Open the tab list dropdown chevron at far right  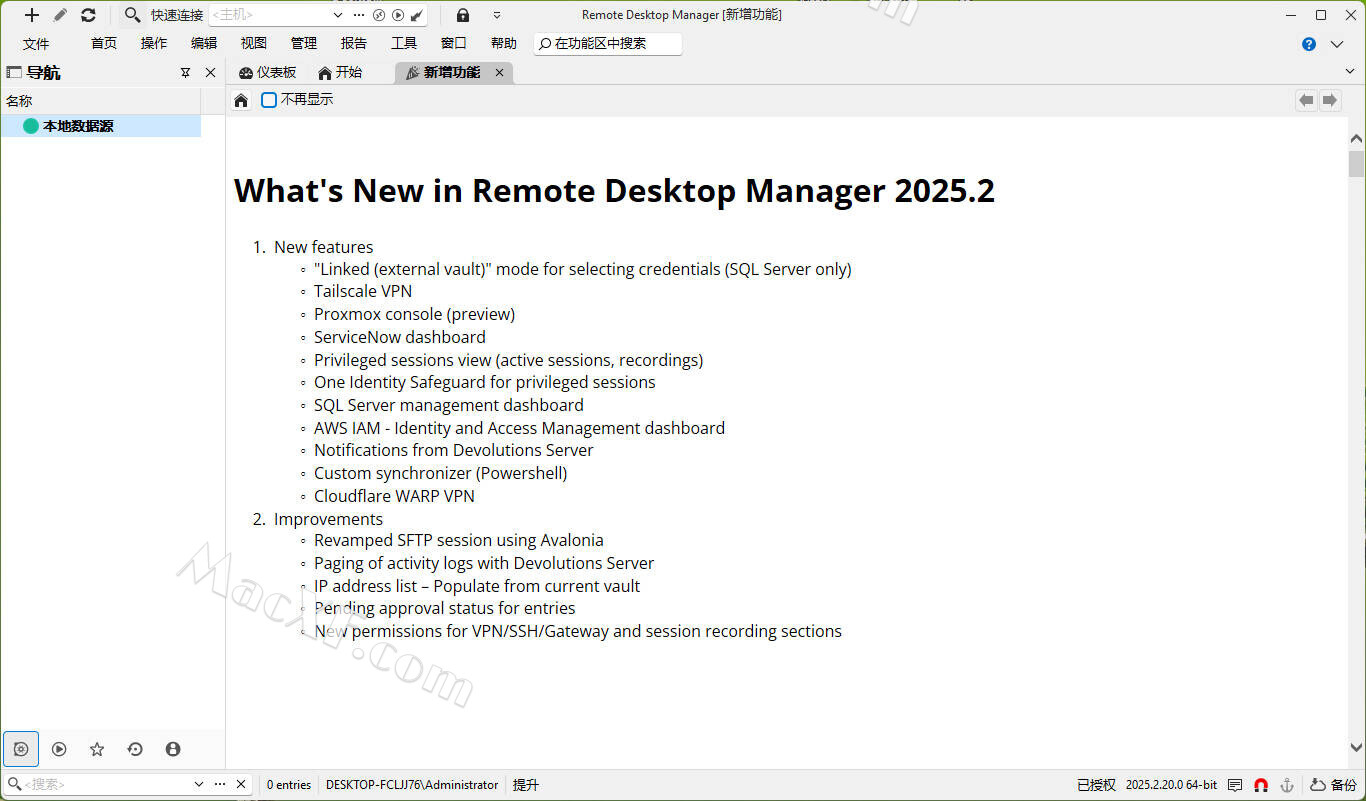(1350, 72)
